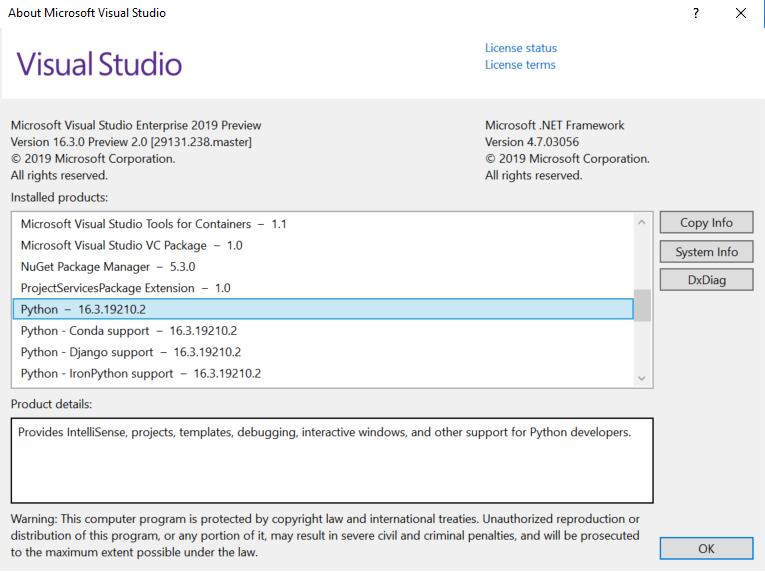Open System Info
Screen dimensions: 765x572
(706, 252)
